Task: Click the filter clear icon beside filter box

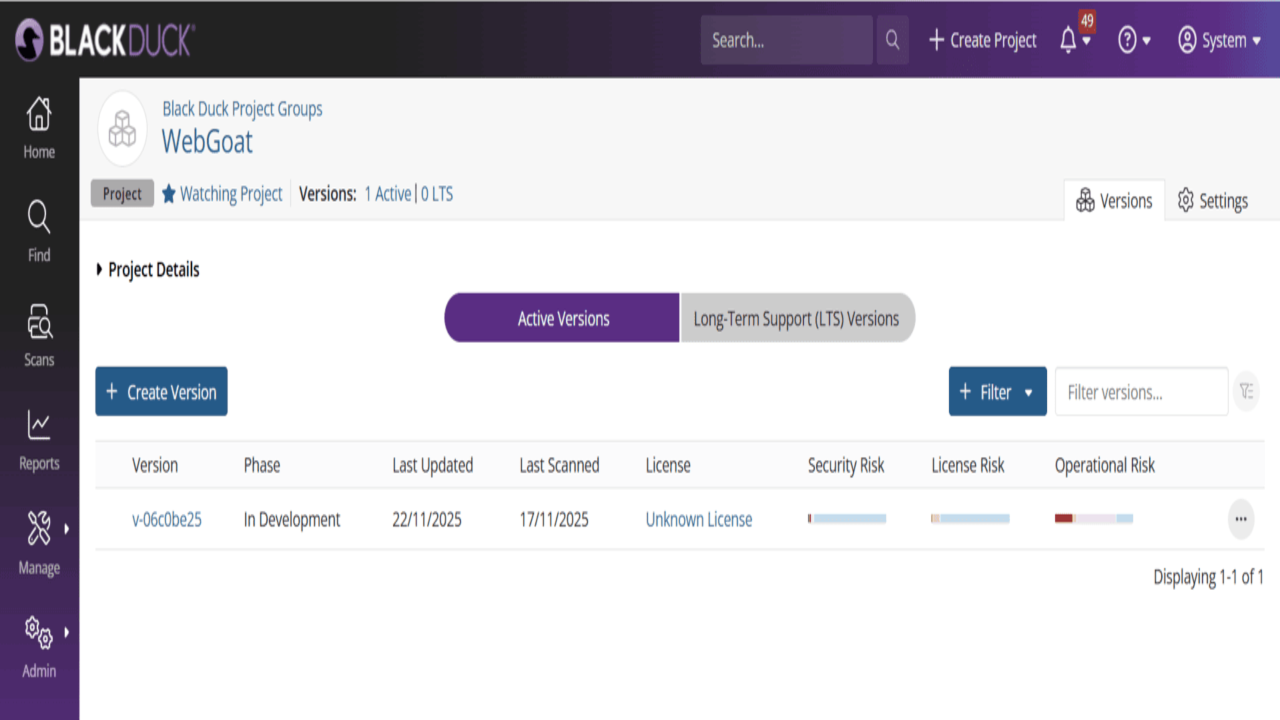Action: click(1246, 392)
